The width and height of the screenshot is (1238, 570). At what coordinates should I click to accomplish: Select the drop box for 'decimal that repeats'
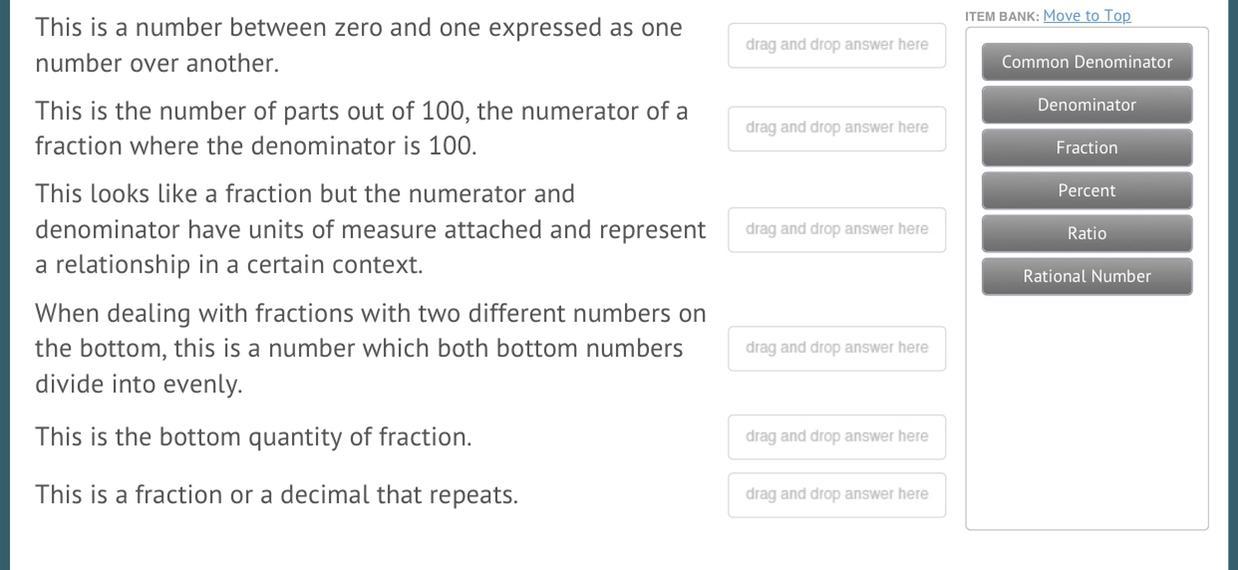coord(837,495)
